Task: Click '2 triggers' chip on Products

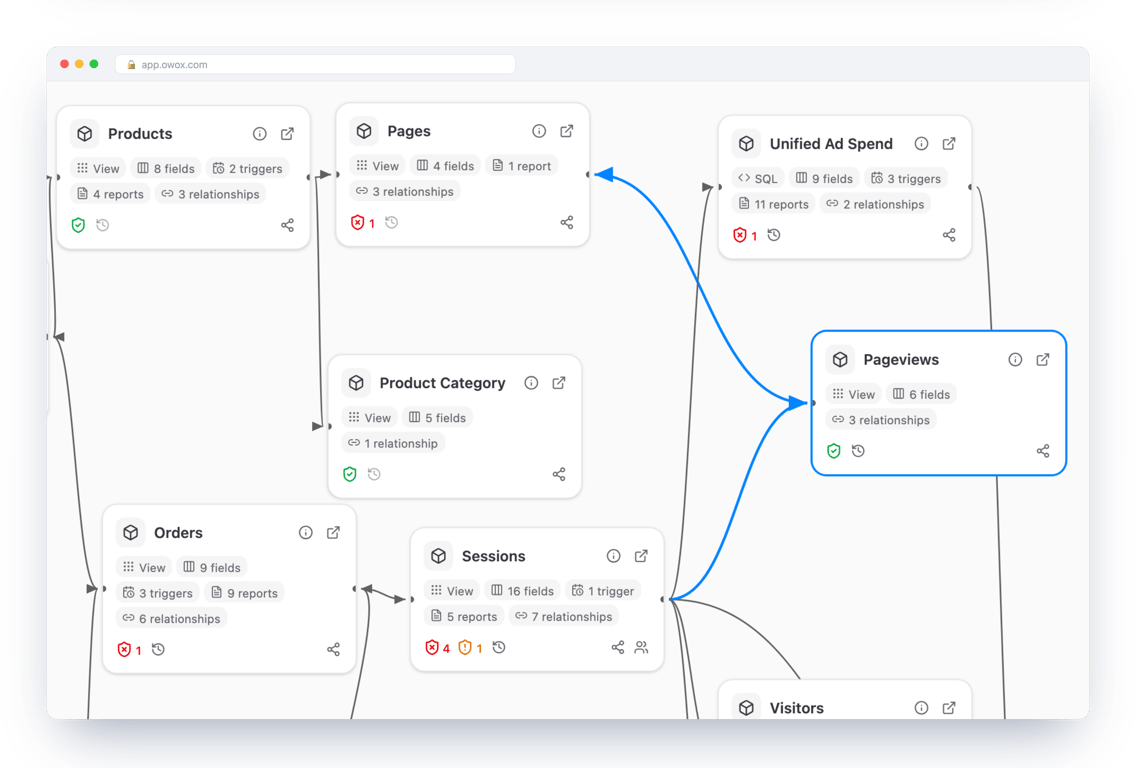Action: click(248, 169)
